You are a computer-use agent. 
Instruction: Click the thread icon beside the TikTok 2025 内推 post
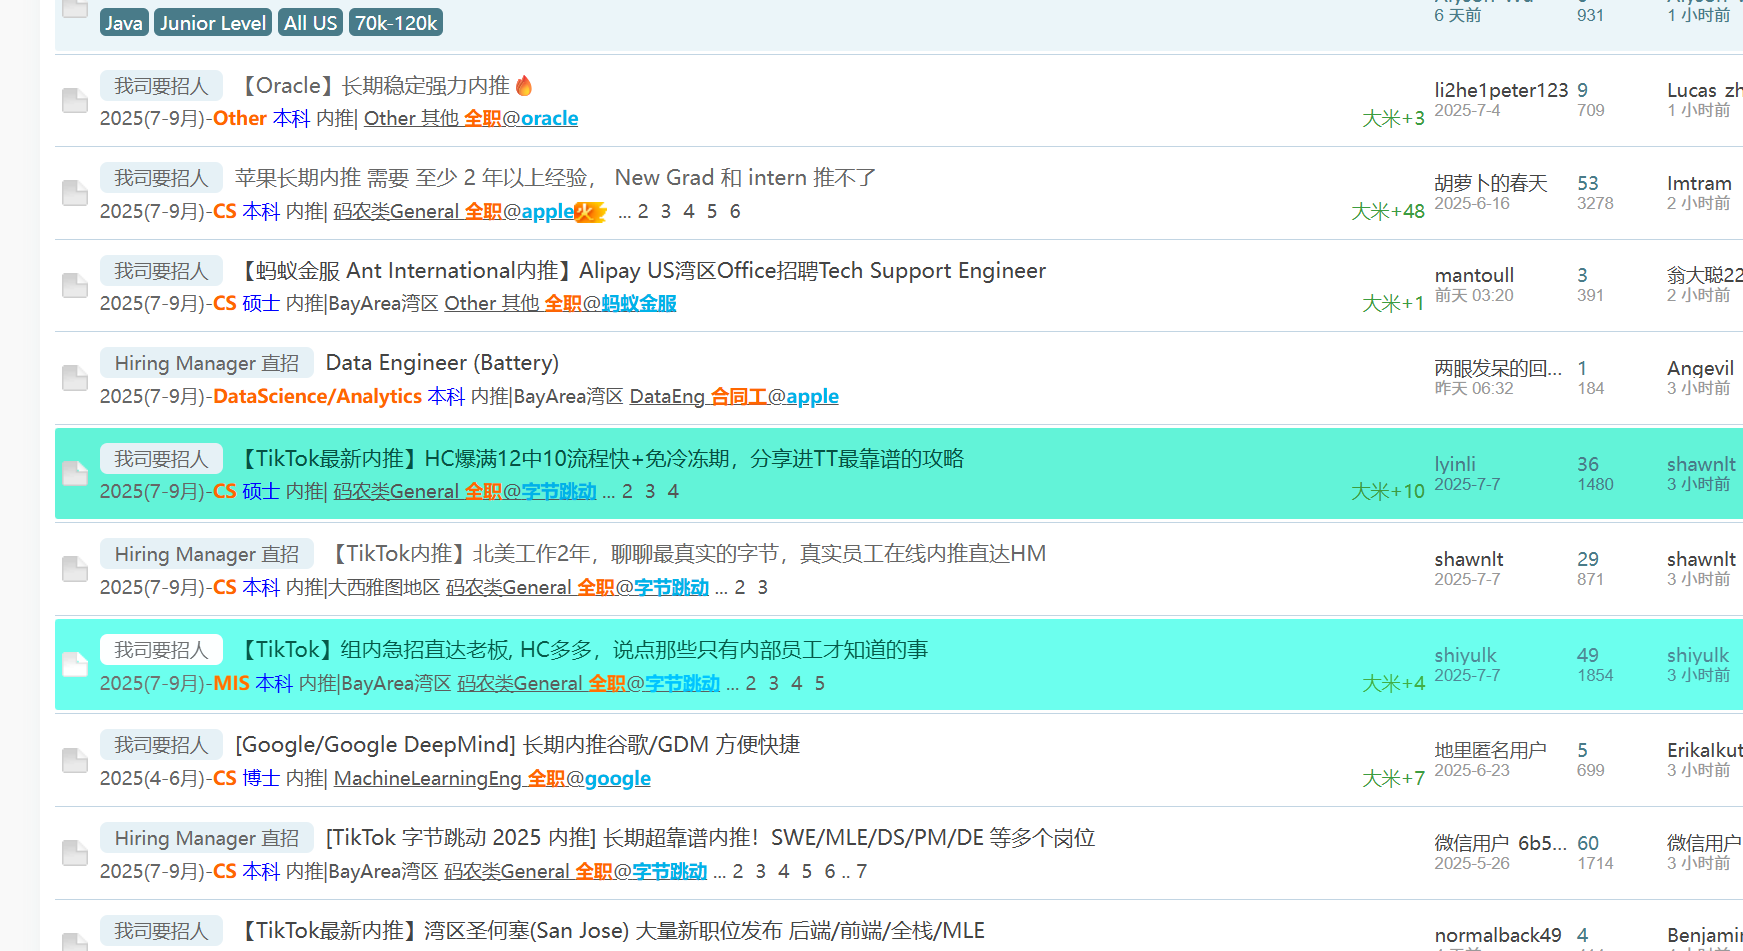(x=75, y=853)
